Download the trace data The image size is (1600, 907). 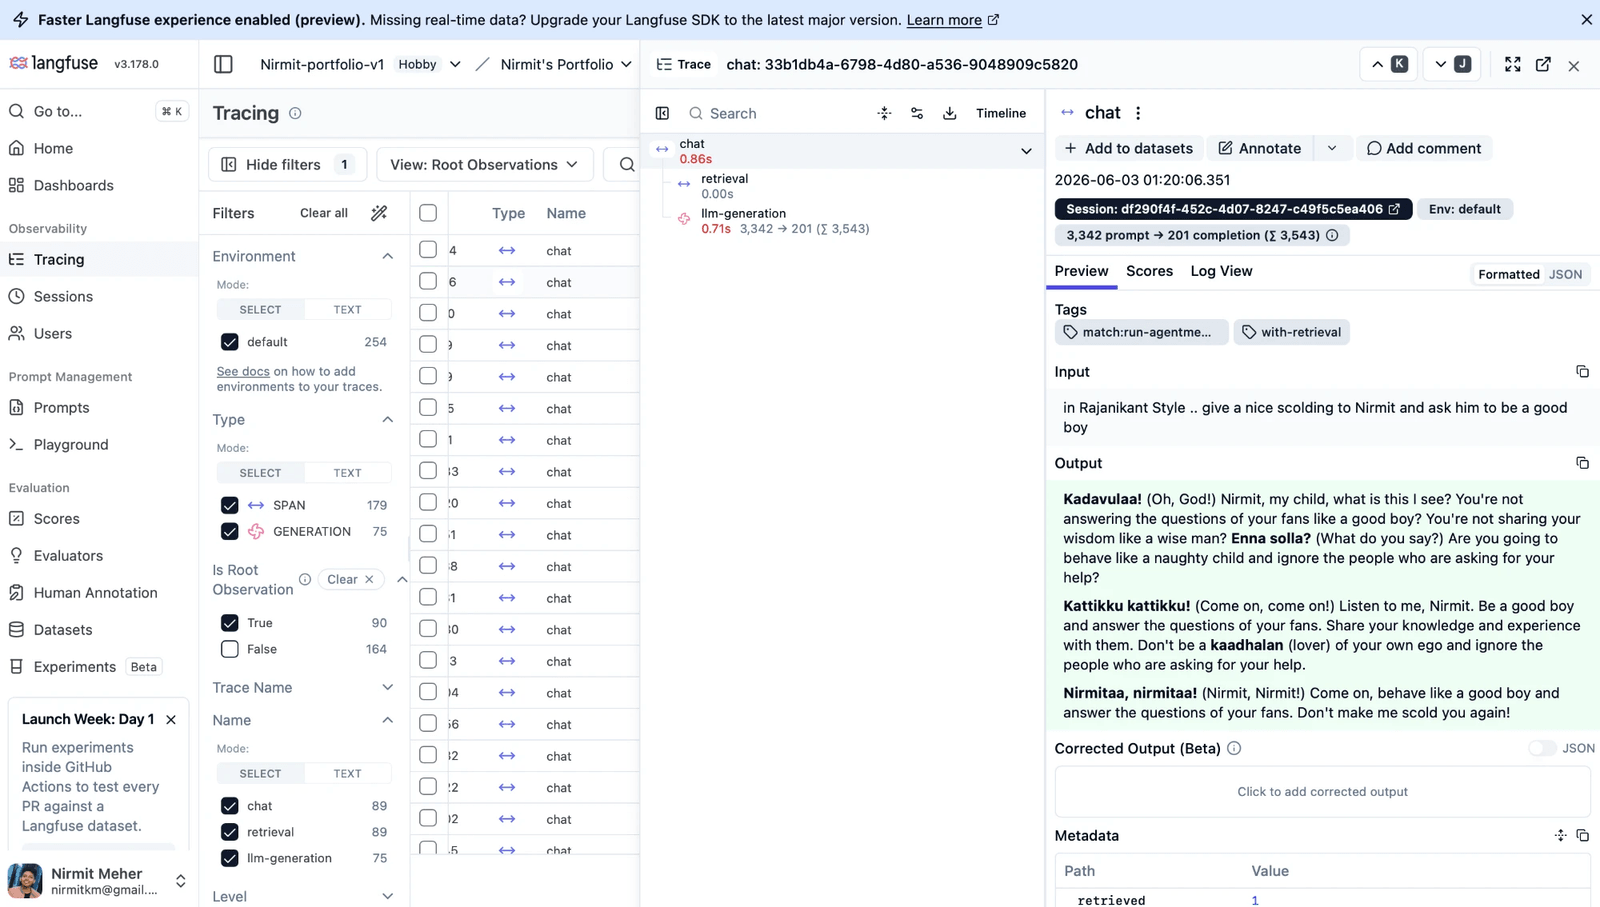tap(950, 113)
